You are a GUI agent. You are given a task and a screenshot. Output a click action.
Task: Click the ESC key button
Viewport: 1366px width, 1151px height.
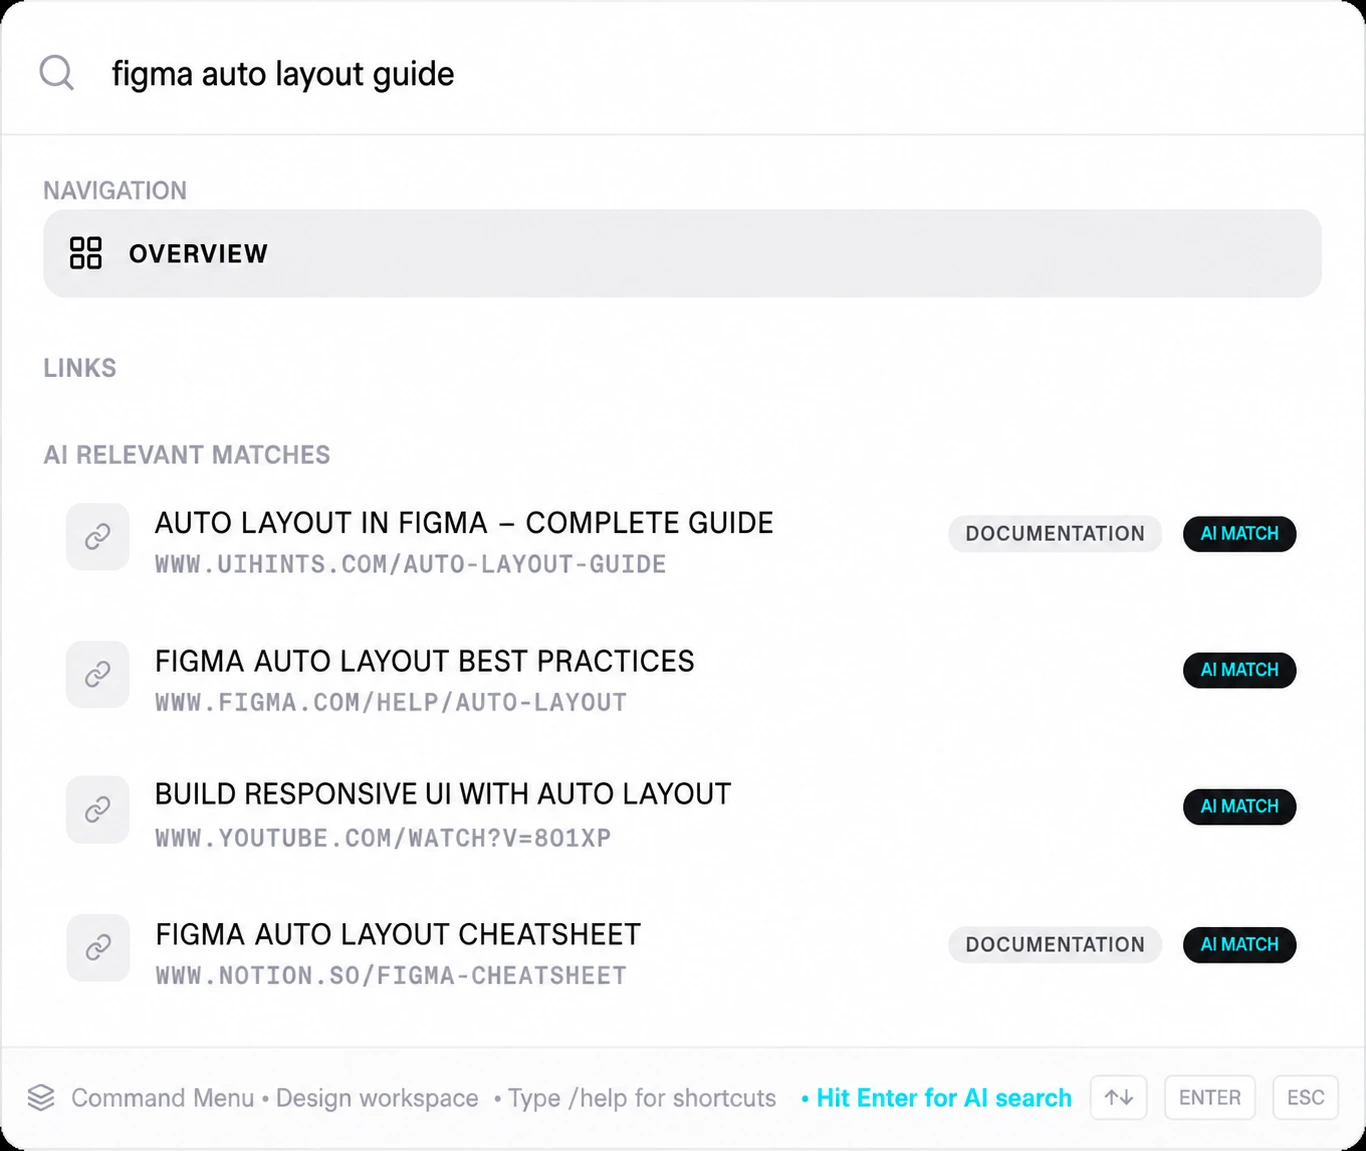(1305, 1098)
